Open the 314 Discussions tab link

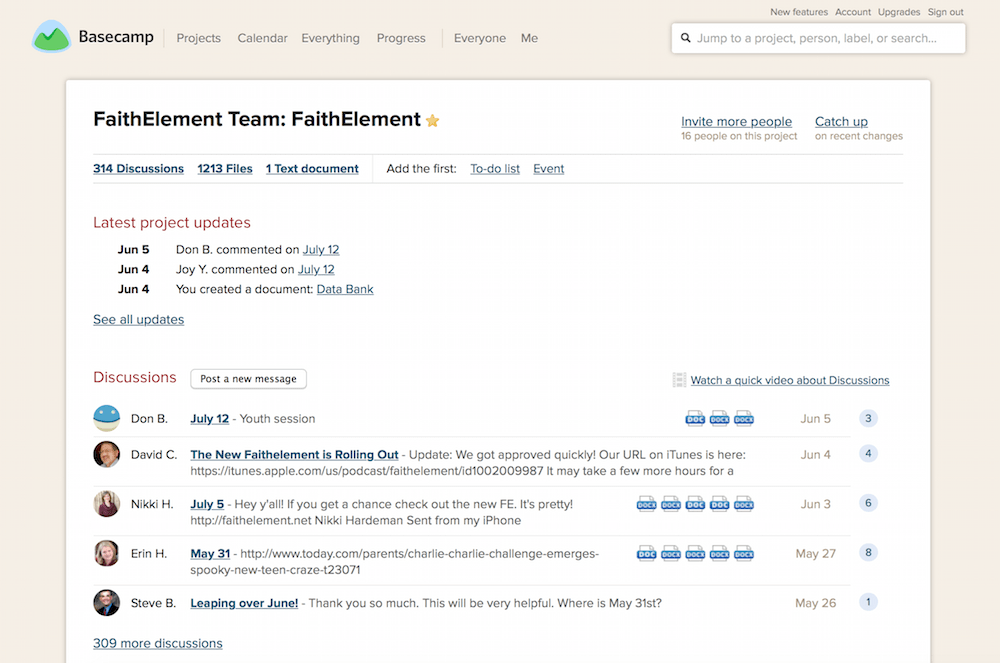[138, 168]
